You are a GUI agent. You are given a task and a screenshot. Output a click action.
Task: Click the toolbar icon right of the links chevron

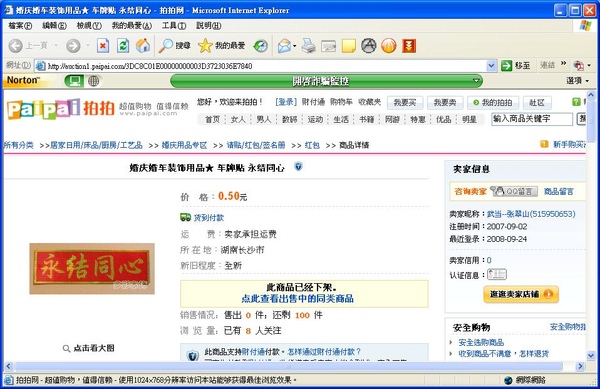(579, 65)
